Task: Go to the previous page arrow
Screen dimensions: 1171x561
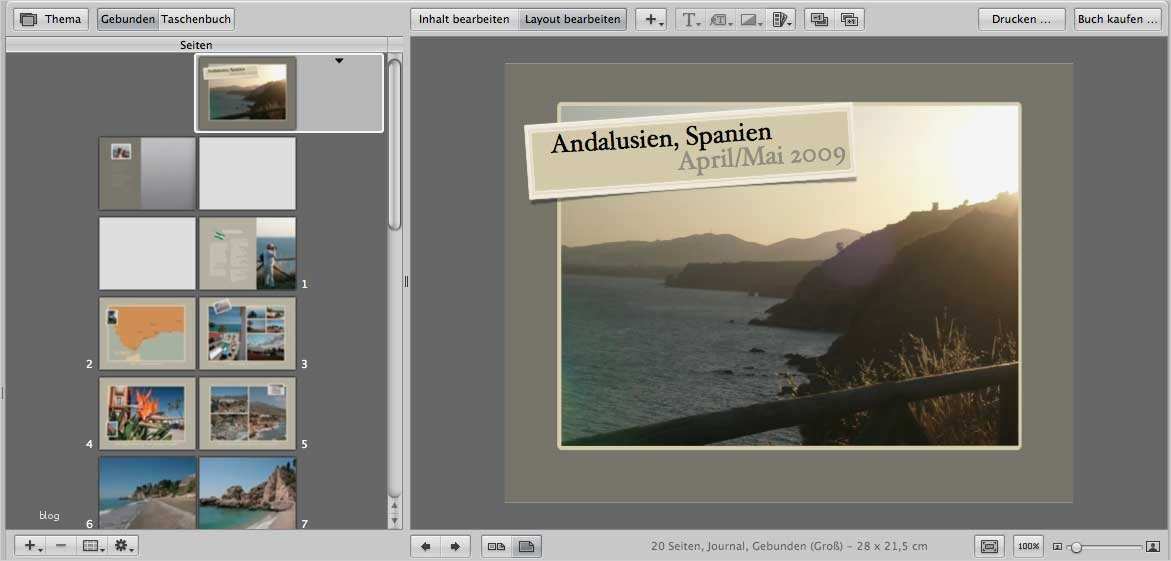Action: [426, 546]
